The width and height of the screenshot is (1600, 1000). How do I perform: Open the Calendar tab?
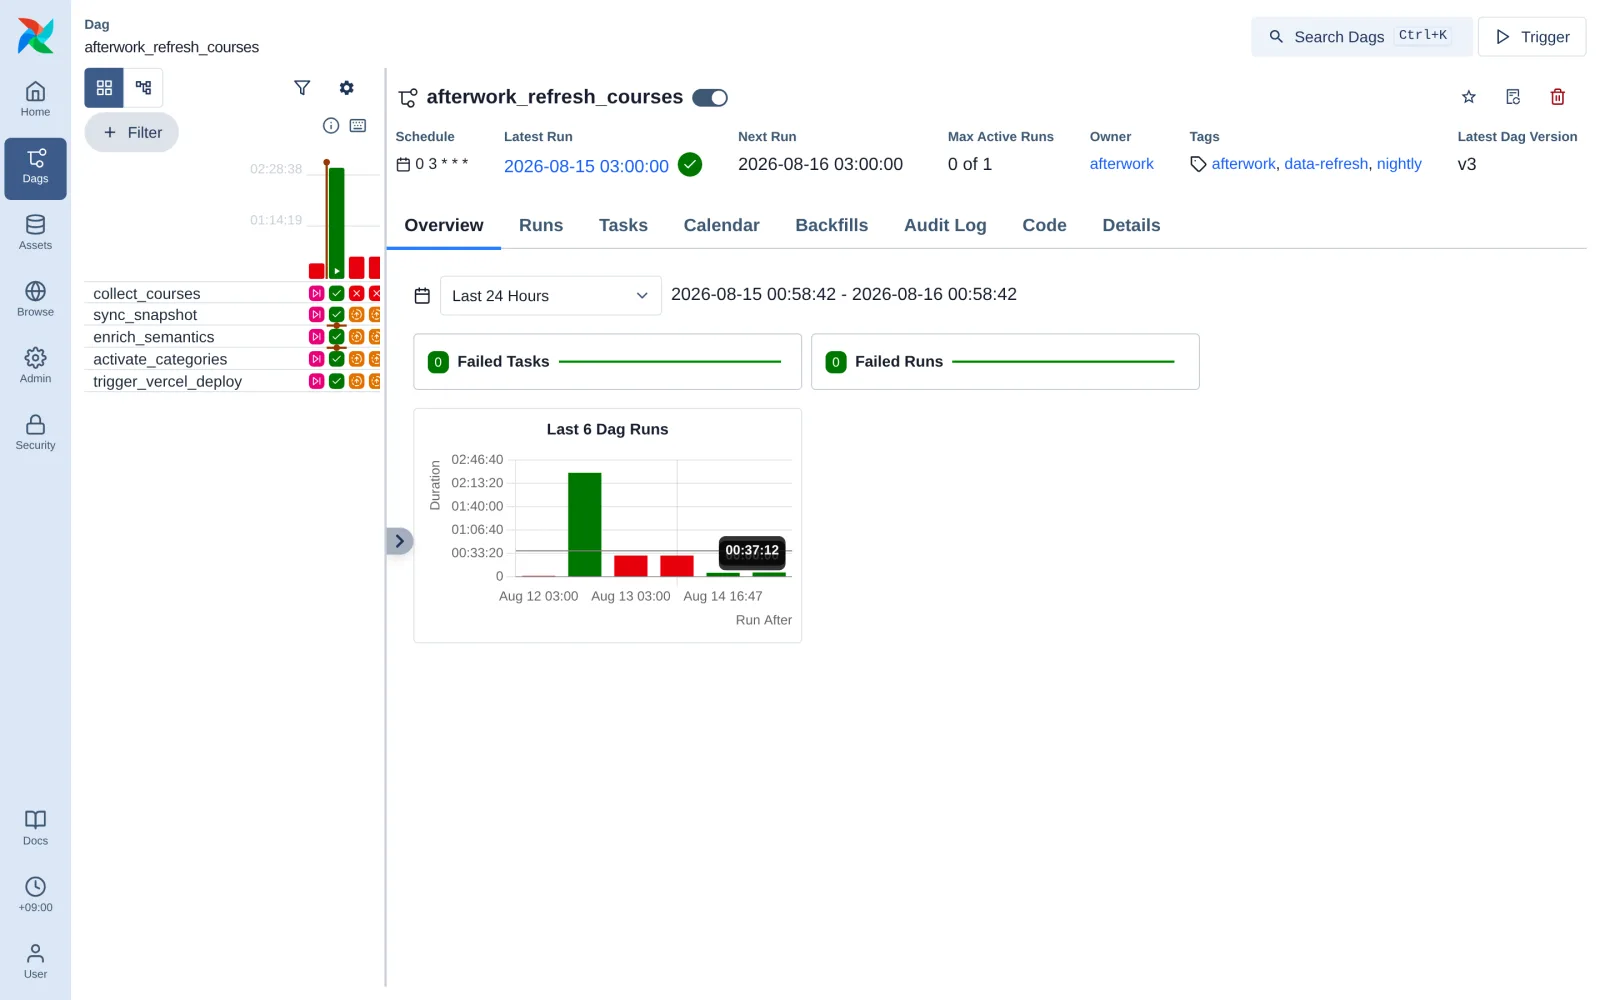721,225
